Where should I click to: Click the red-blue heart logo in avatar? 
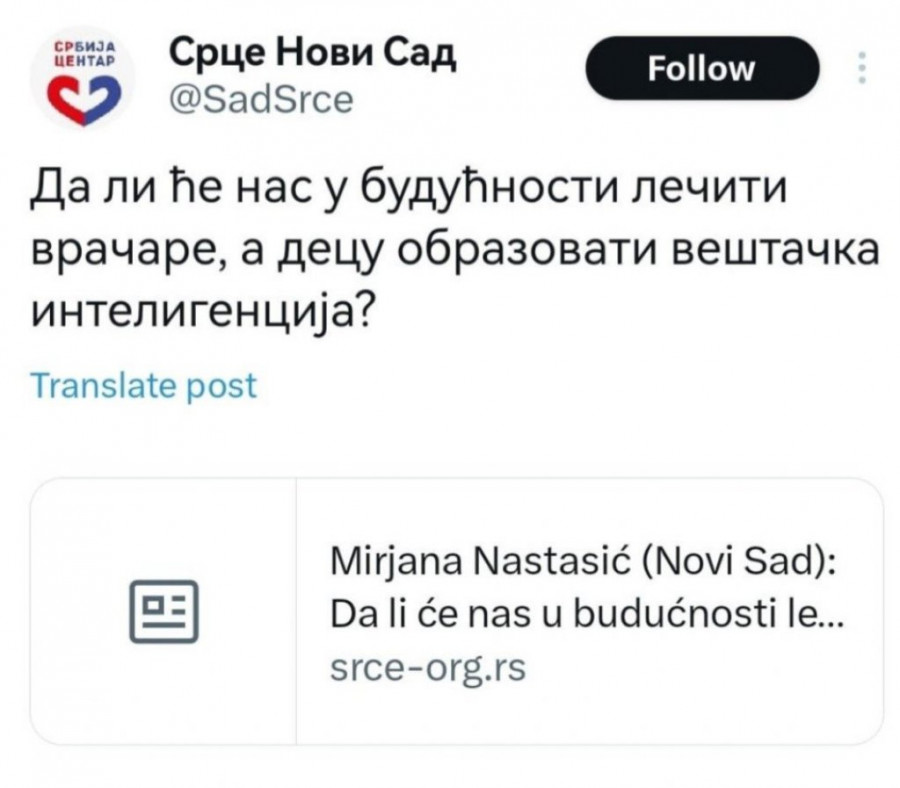(x=86, y=95)
